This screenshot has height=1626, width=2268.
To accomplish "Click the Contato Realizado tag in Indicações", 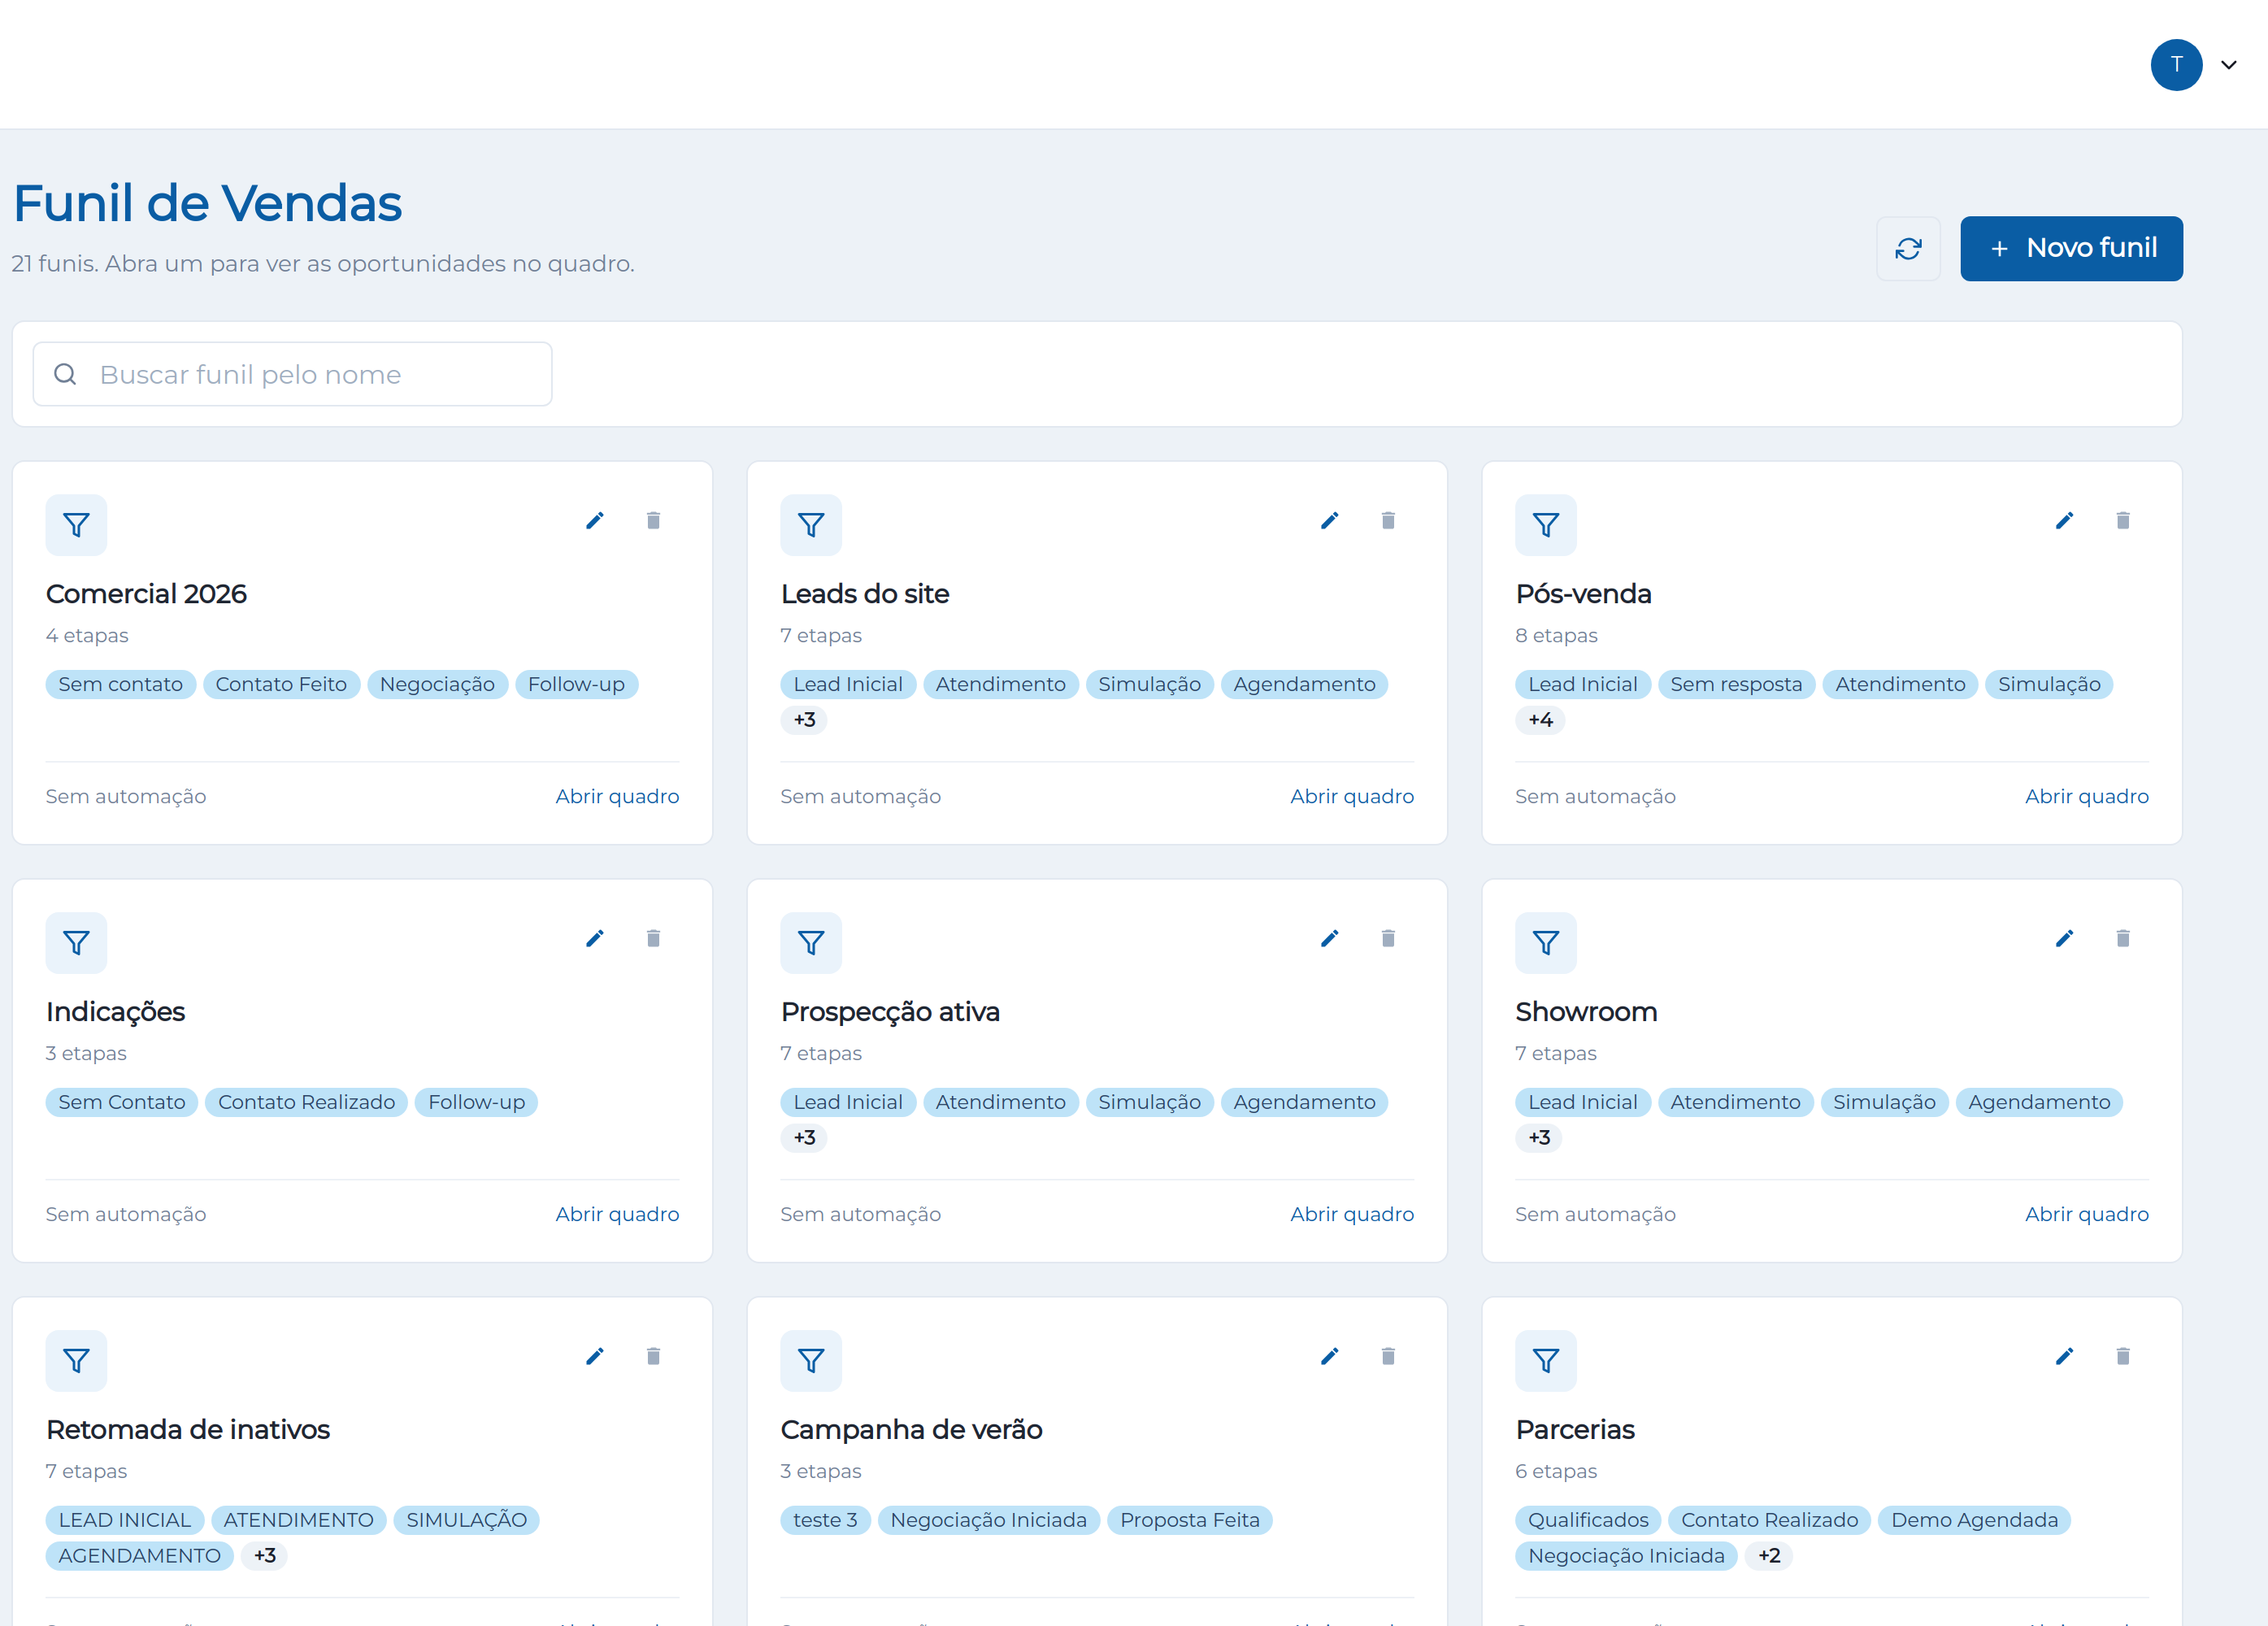I will [306, 1103].
